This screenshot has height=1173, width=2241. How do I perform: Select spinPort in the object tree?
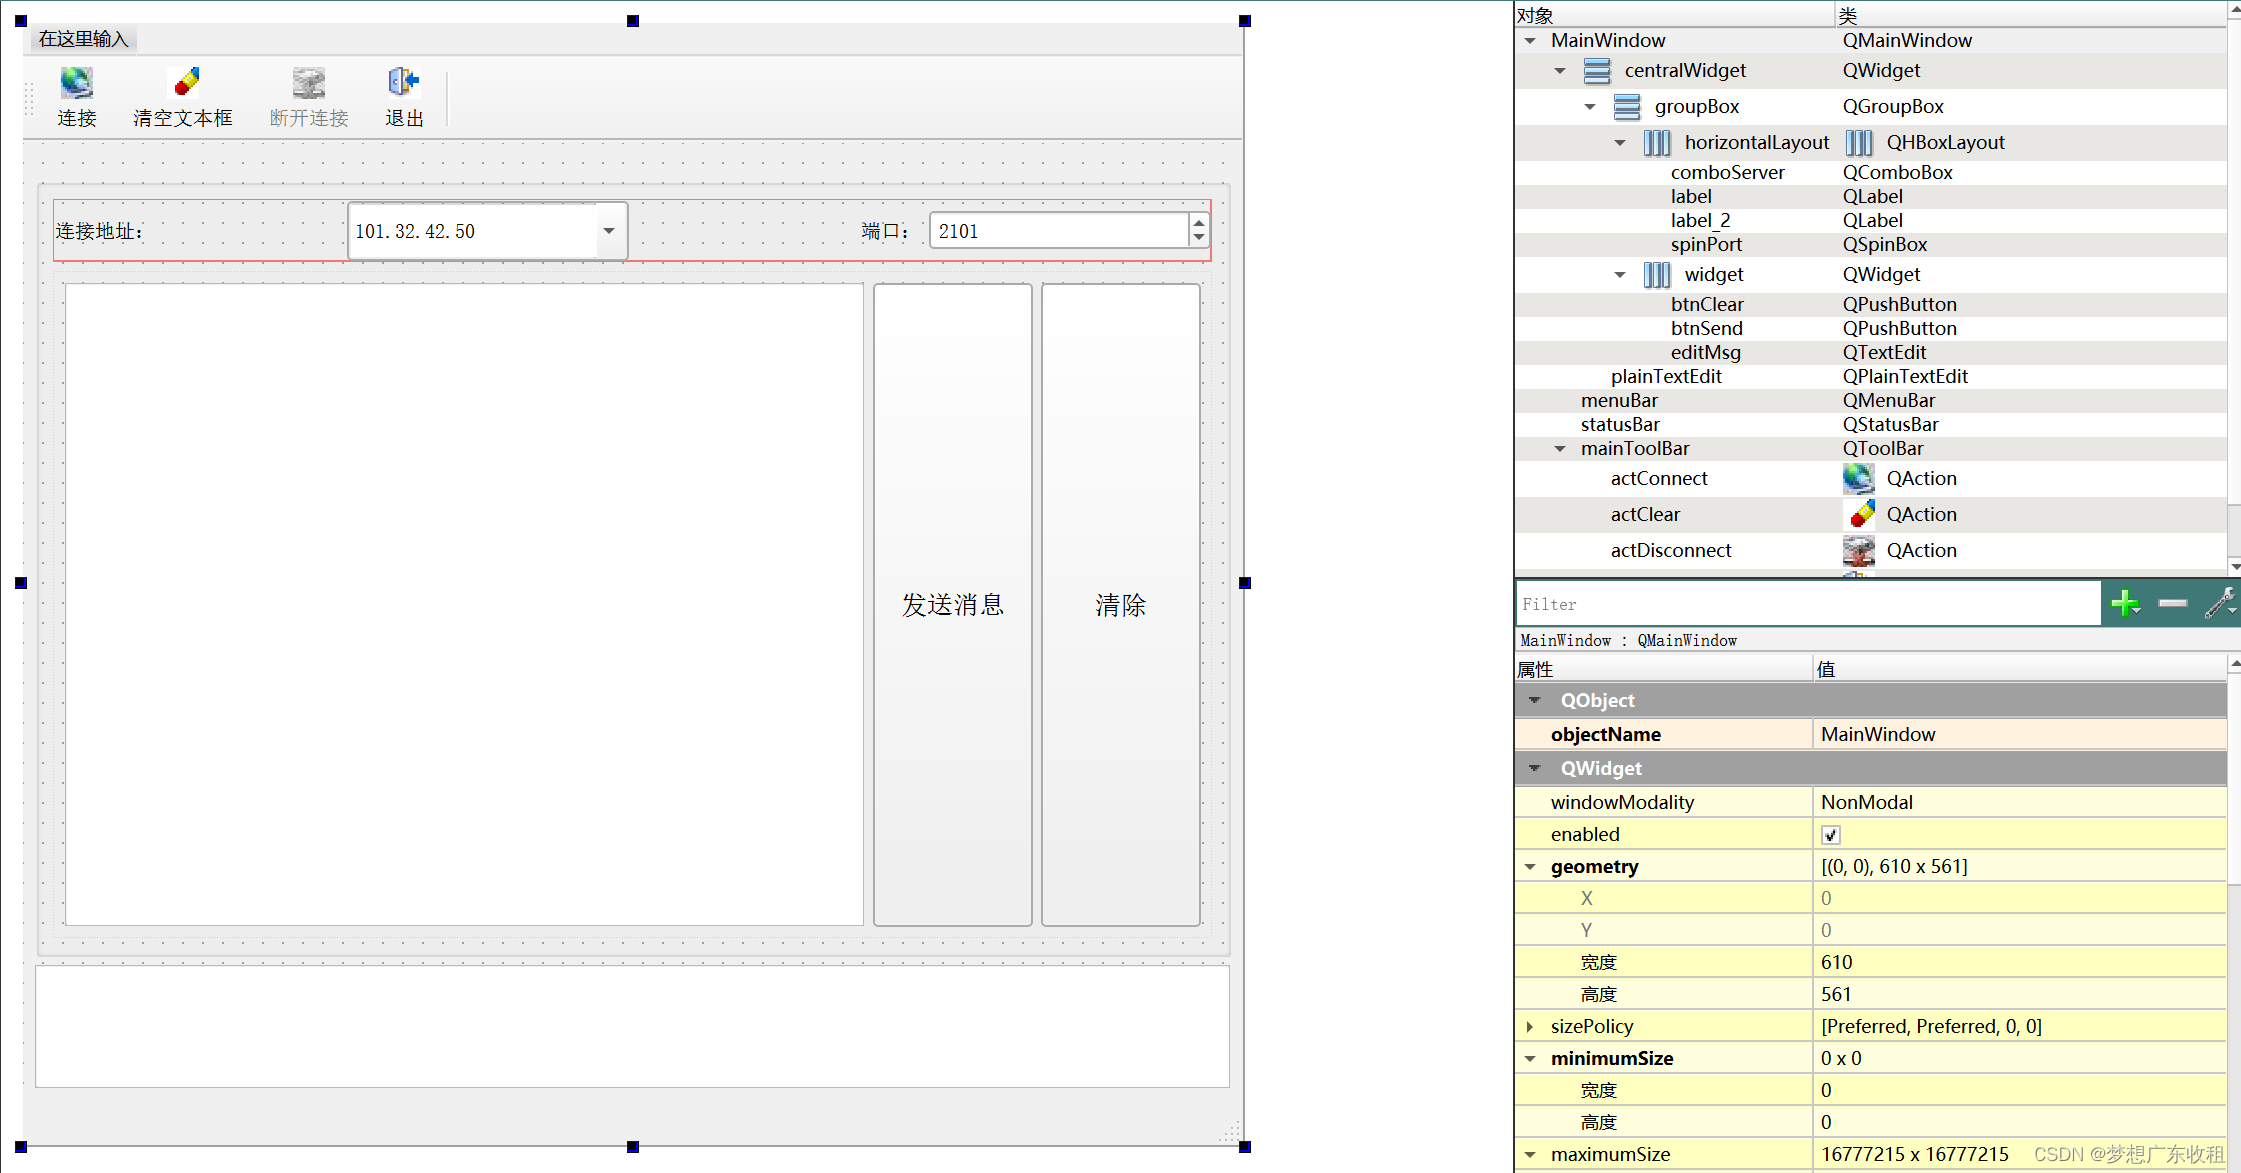1706,245
